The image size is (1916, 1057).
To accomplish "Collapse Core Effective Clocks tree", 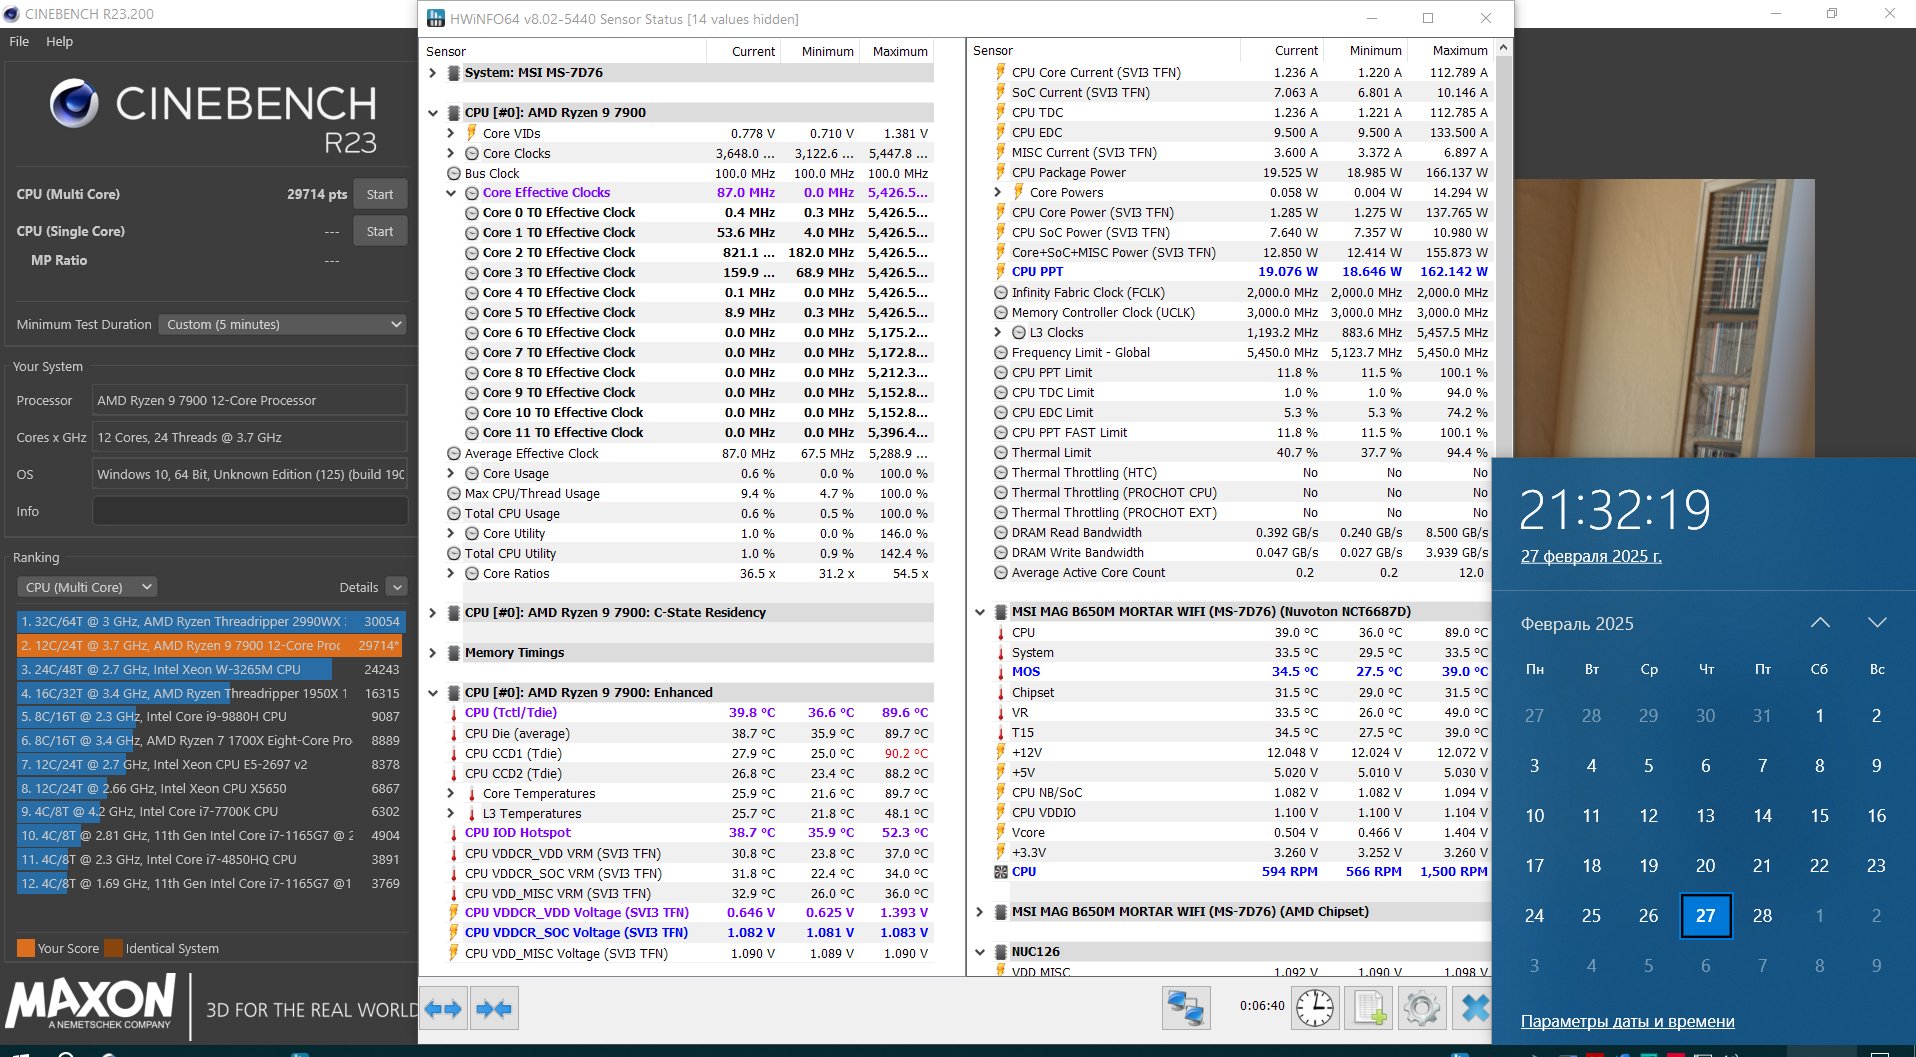I will (x=451, y=193).
